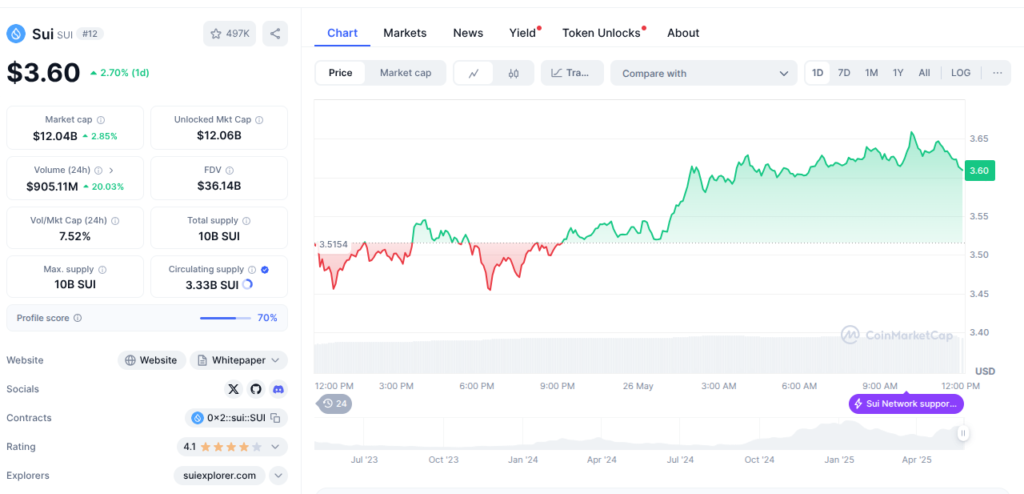Open Circulating supply info icon
Image resolution: width=1024 pixels, height=494 pixels.
pos(252,269)
